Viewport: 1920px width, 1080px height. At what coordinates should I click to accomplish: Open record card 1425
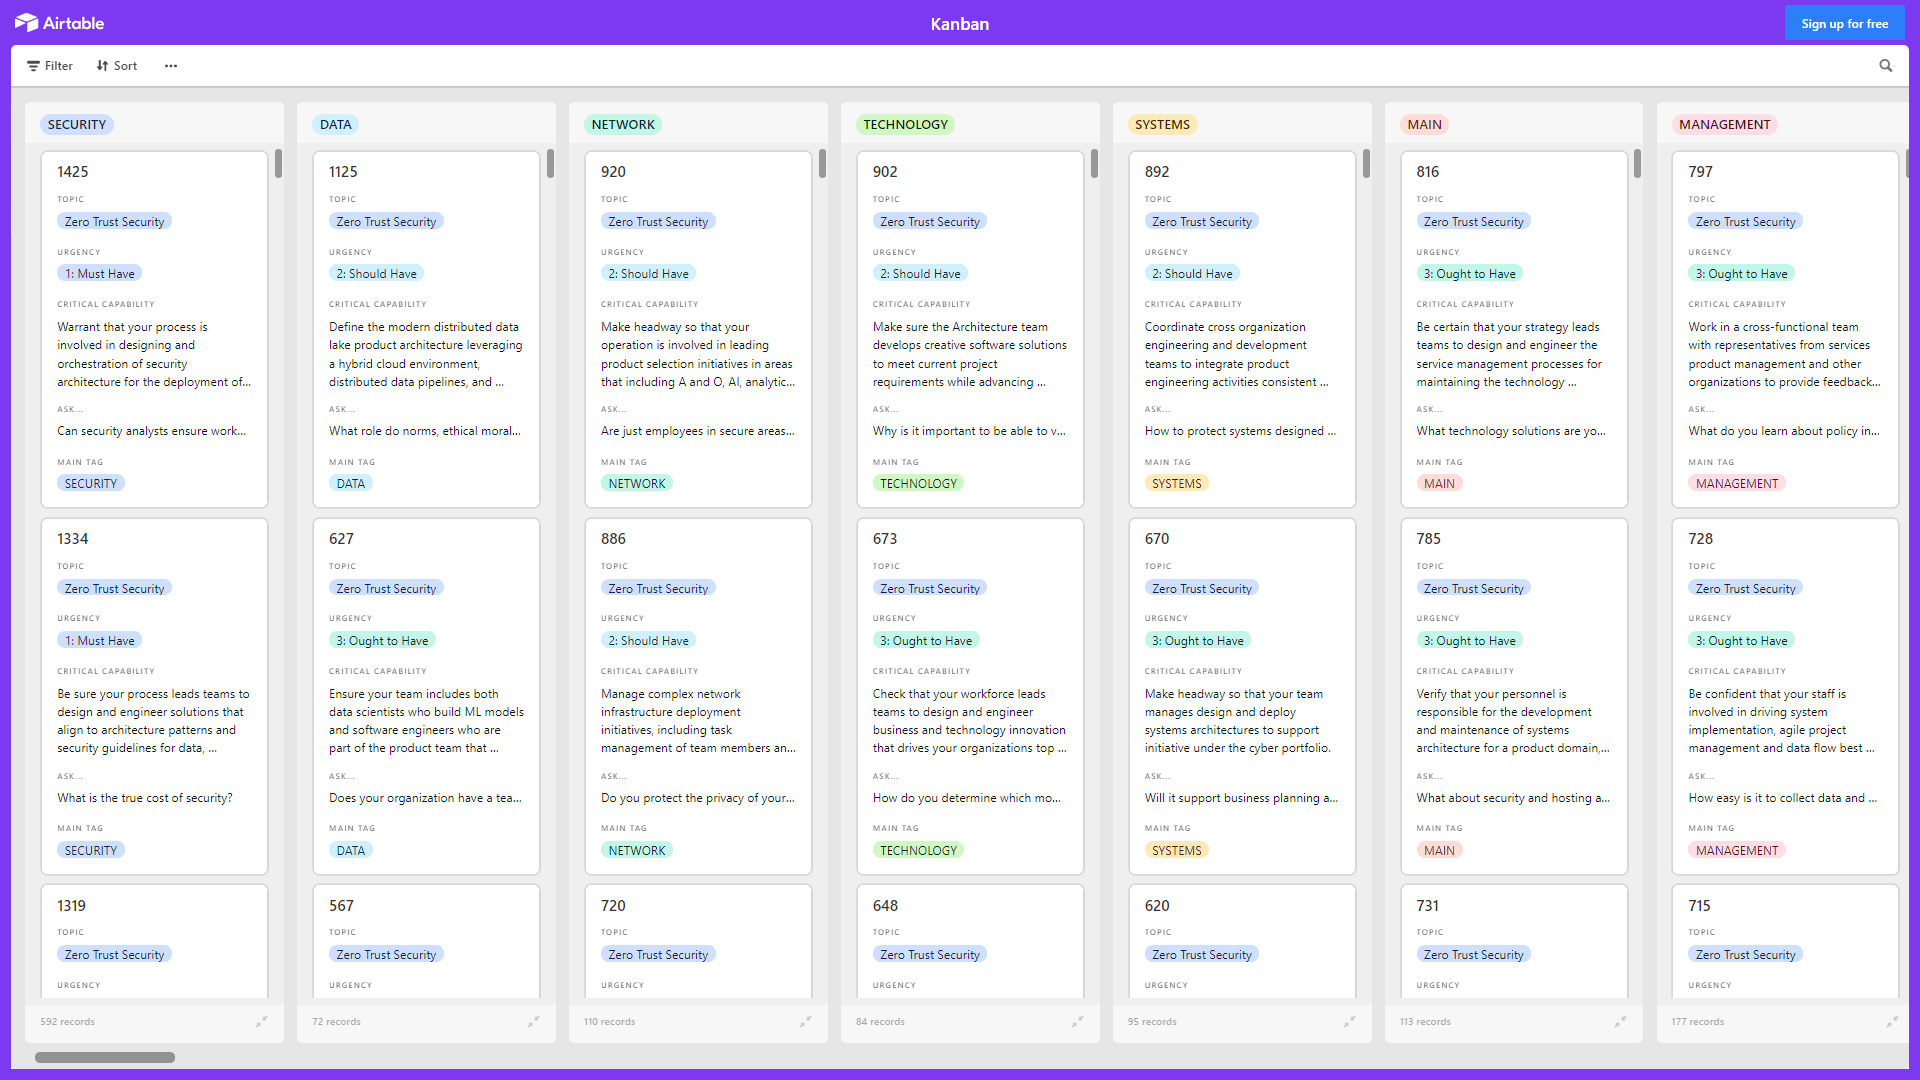pyautogui.click(x=154, y=329)
